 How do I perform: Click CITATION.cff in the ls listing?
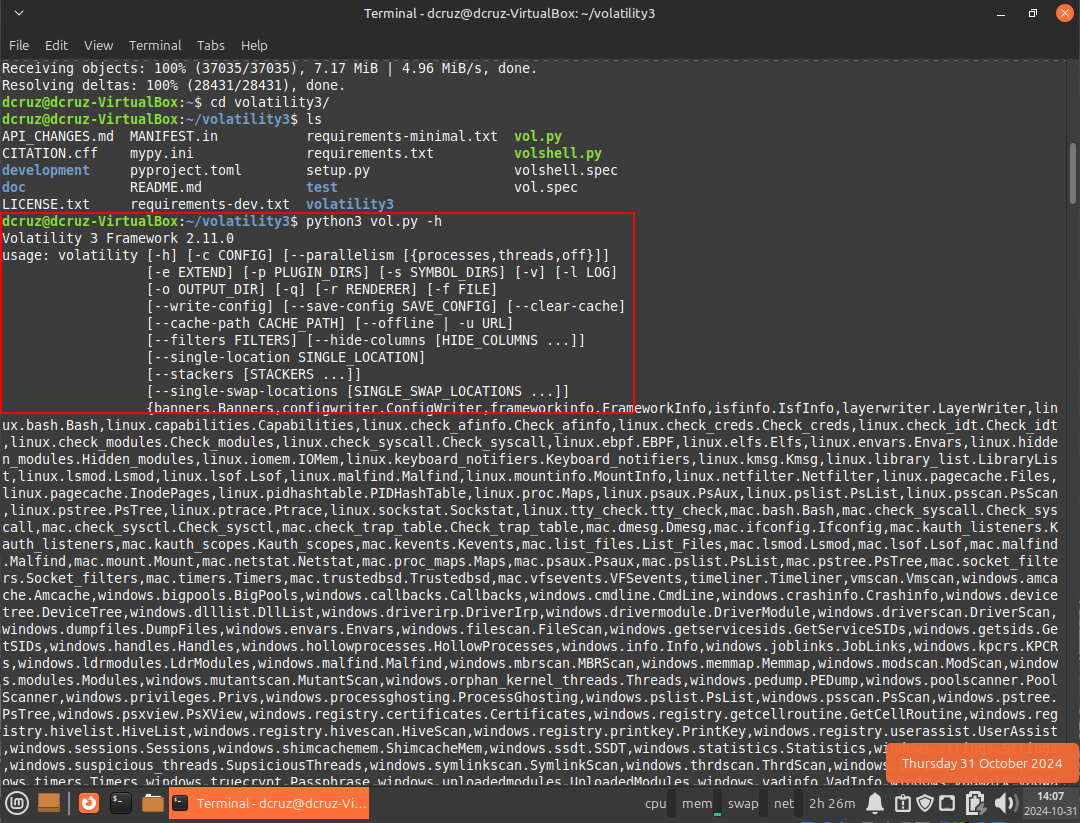(50, 154)
